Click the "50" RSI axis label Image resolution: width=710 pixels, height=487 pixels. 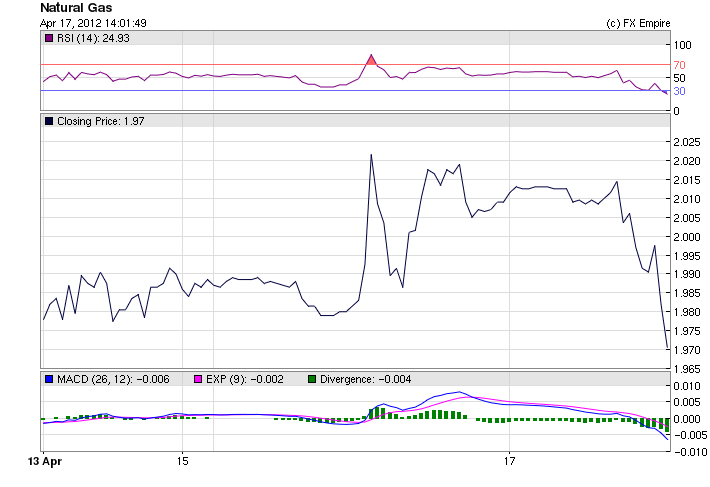[680, 78]
